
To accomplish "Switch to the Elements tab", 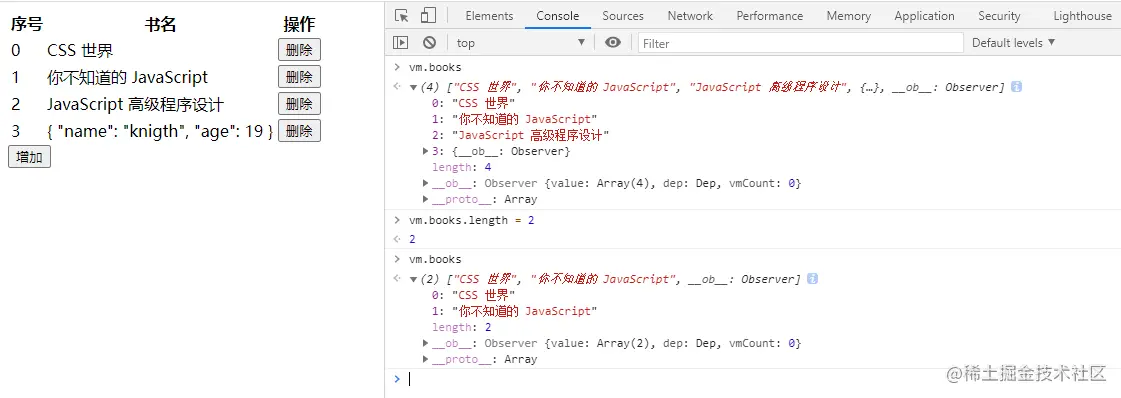I will pyautogui.click(x=489, y=16).
